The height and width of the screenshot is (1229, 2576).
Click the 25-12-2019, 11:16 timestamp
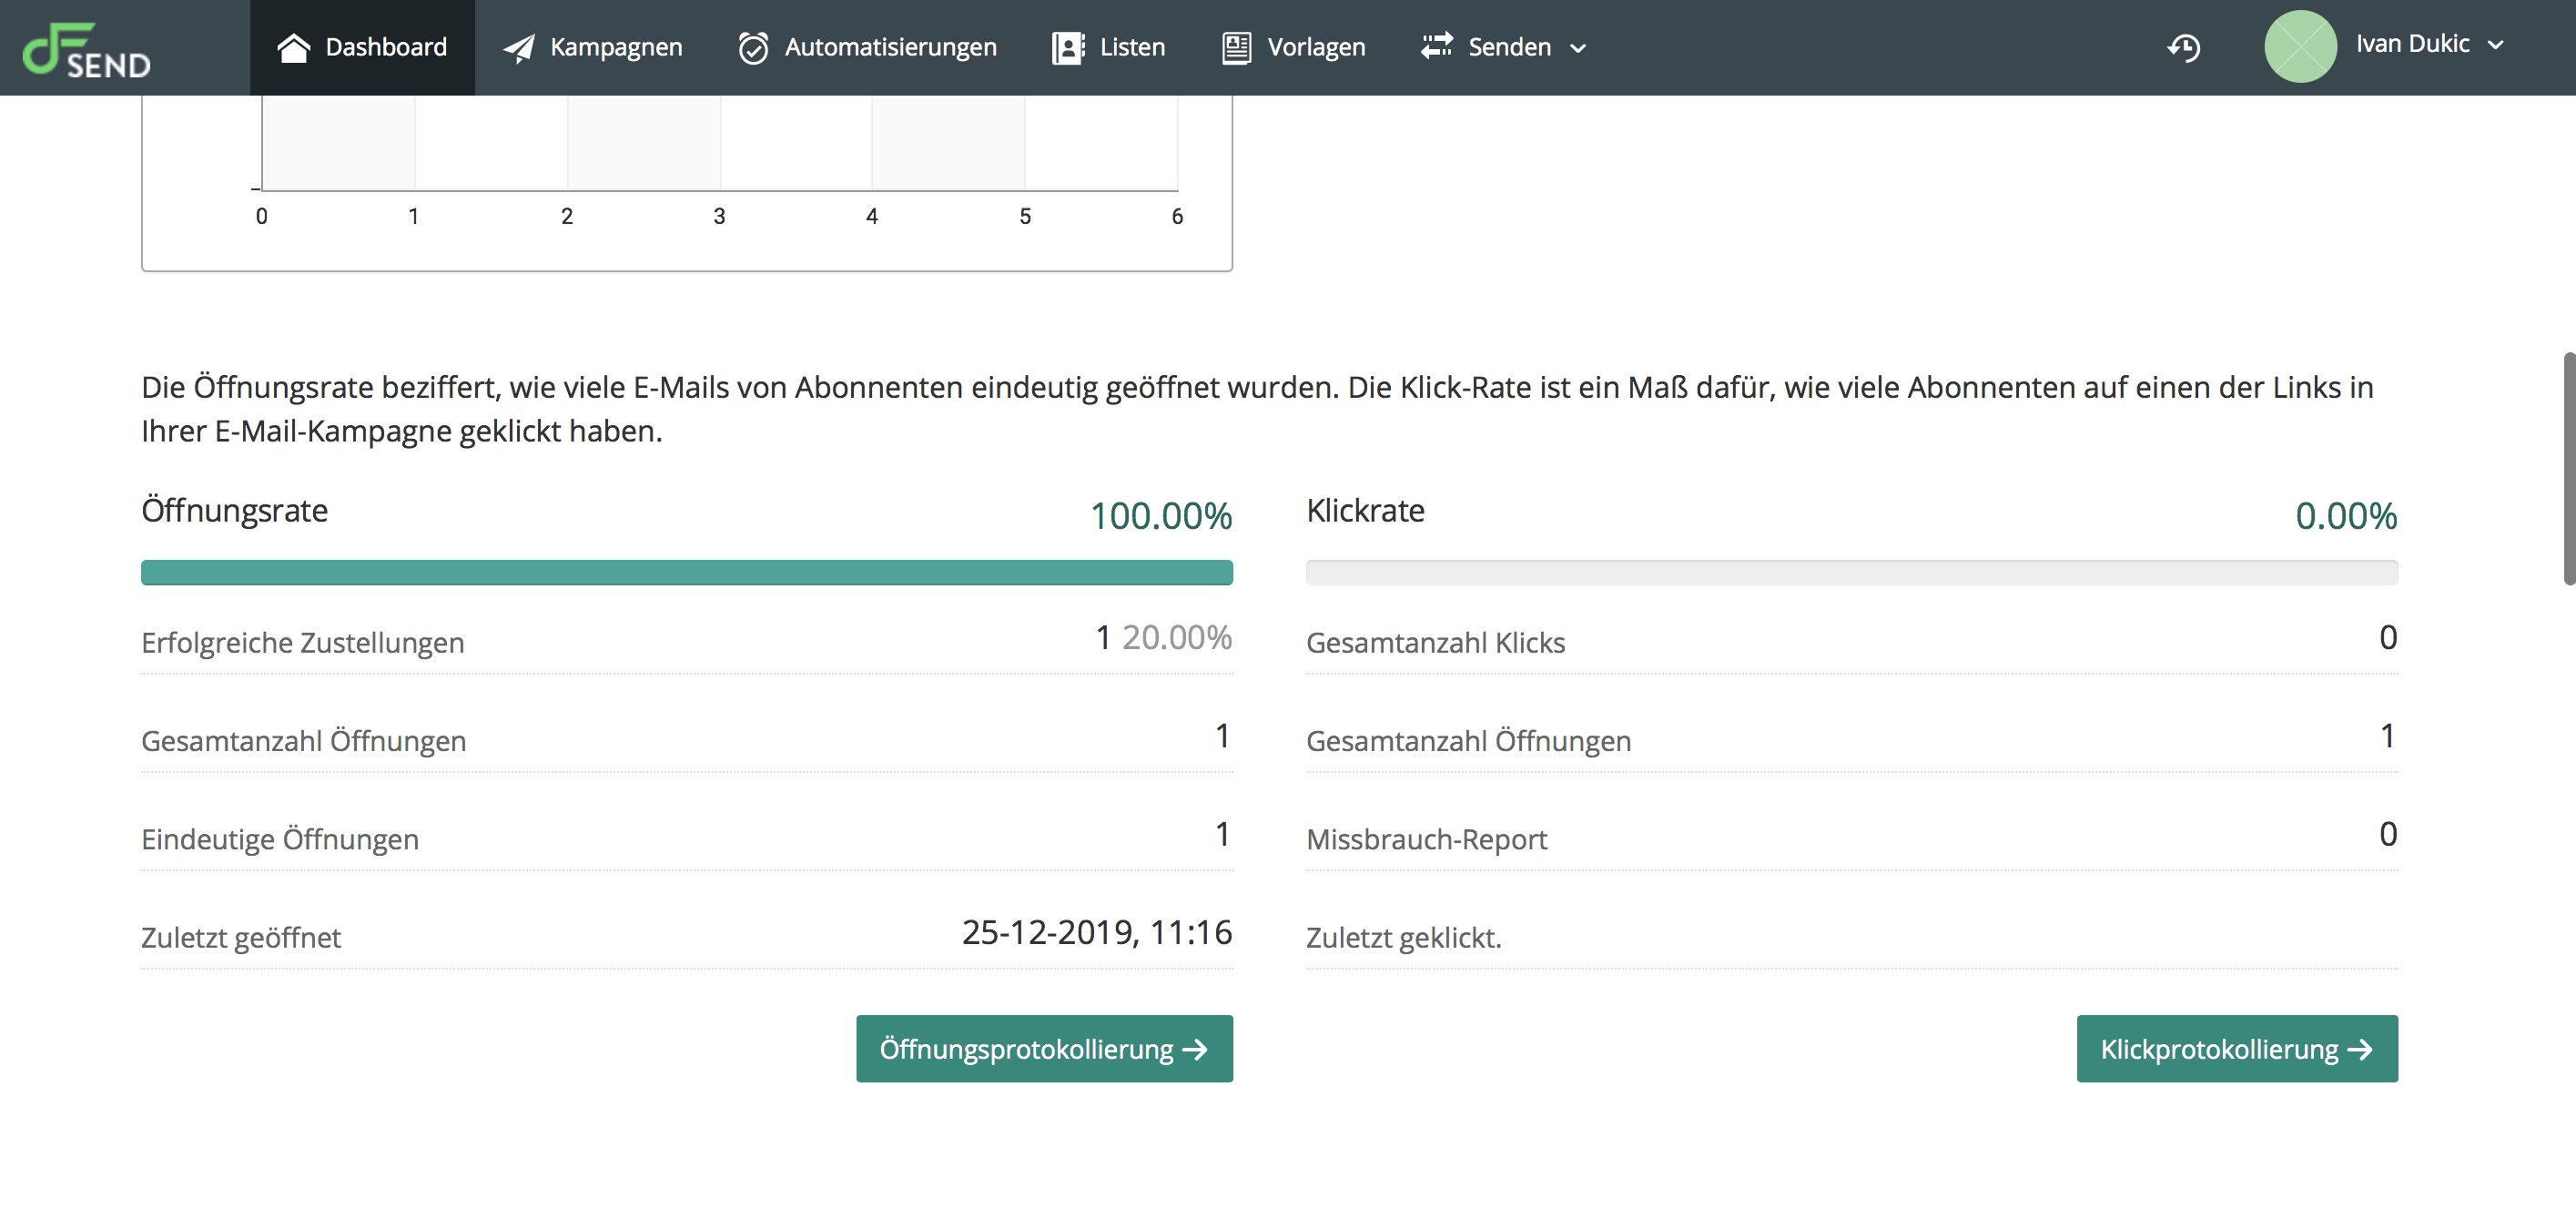coord(1097,932)
